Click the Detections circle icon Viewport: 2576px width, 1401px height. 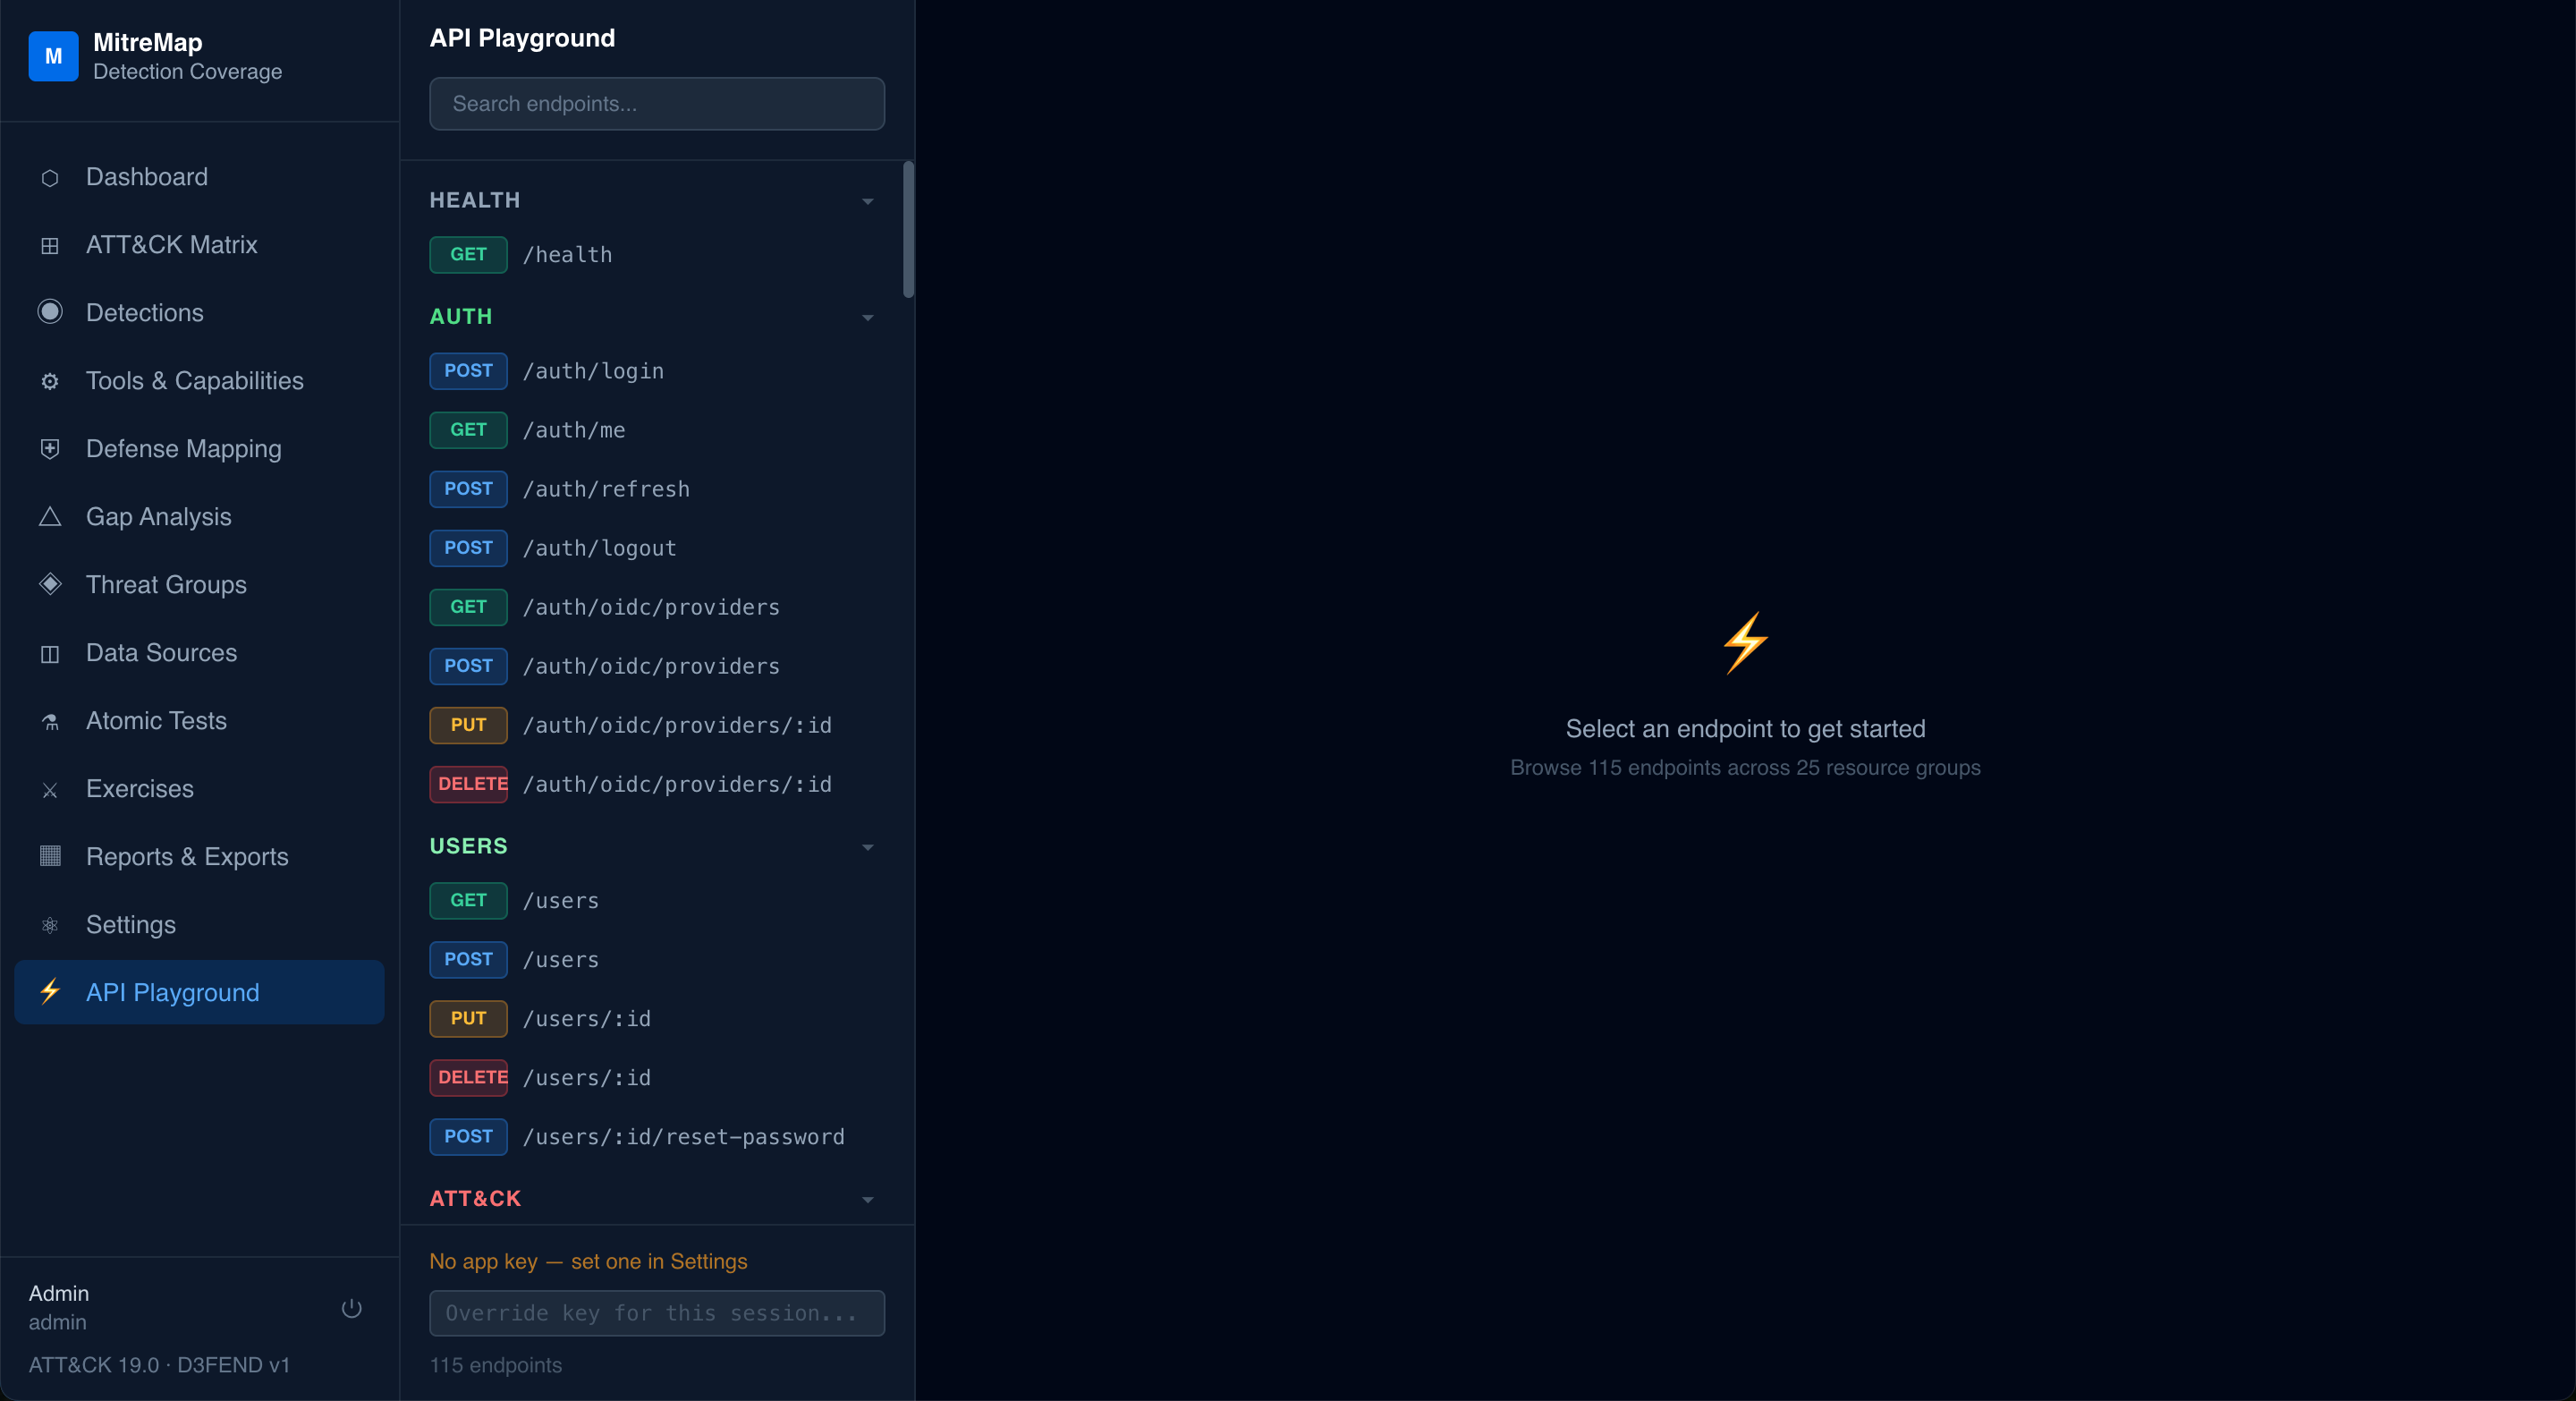50,312
